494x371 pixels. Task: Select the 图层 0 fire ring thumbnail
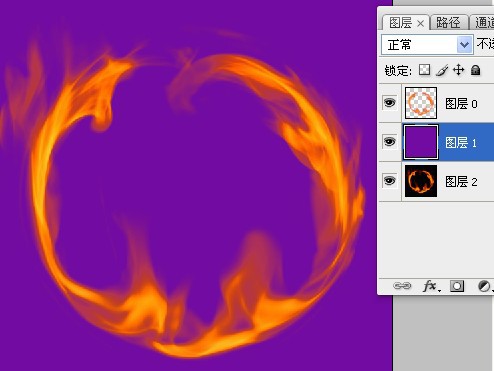(x=421, y=103)
